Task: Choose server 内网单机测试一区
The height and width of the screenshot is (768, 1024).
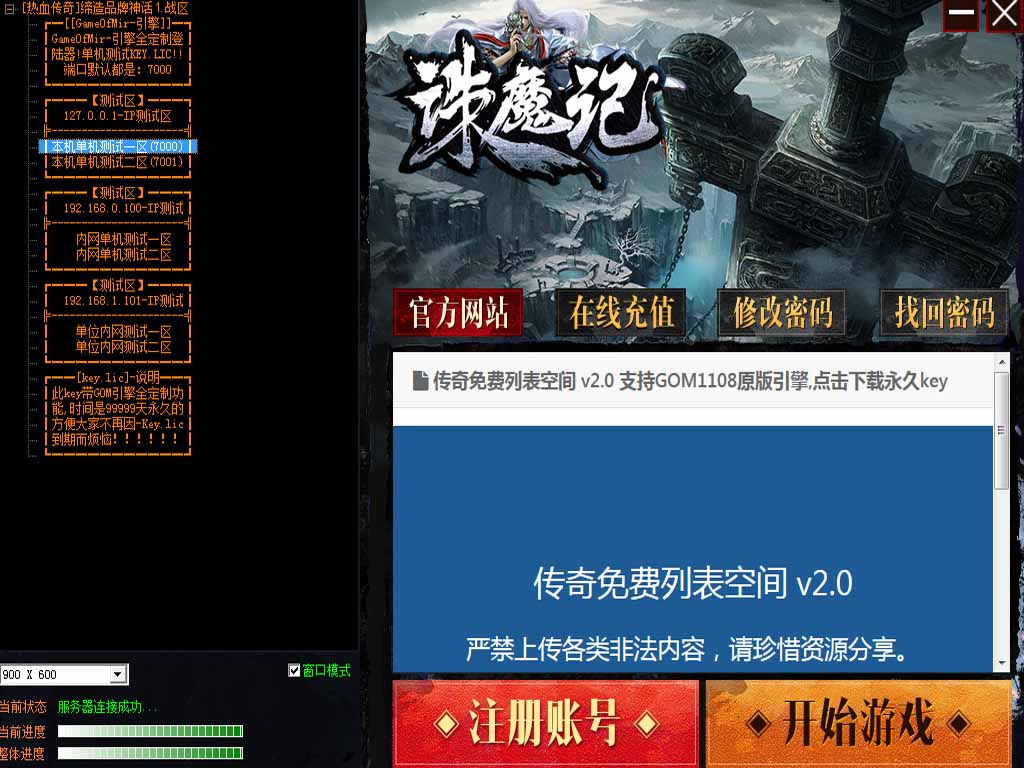Action: coord(123,239)
